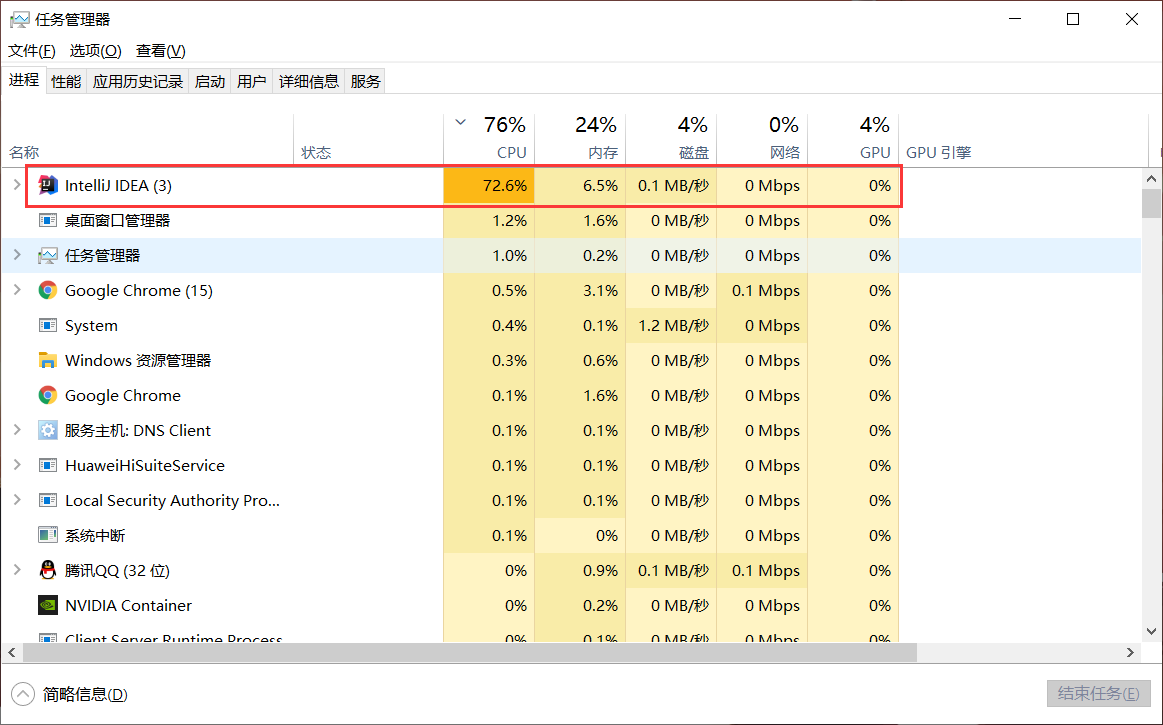Sort by the 磁盘 column header
The image size is (1163, 725).
(671, 139)
